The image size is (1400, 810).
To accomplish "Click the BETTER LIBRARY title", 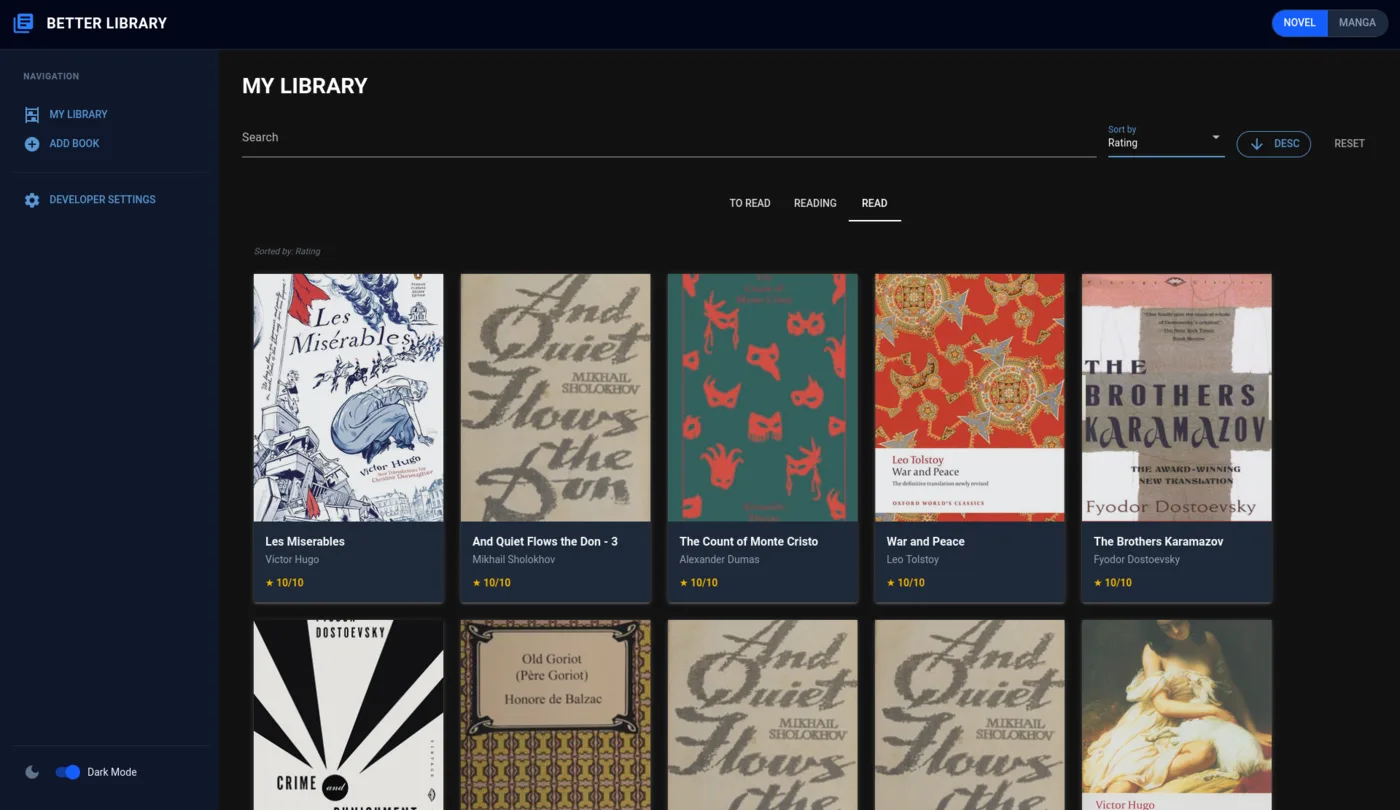I will coord(107,23).
